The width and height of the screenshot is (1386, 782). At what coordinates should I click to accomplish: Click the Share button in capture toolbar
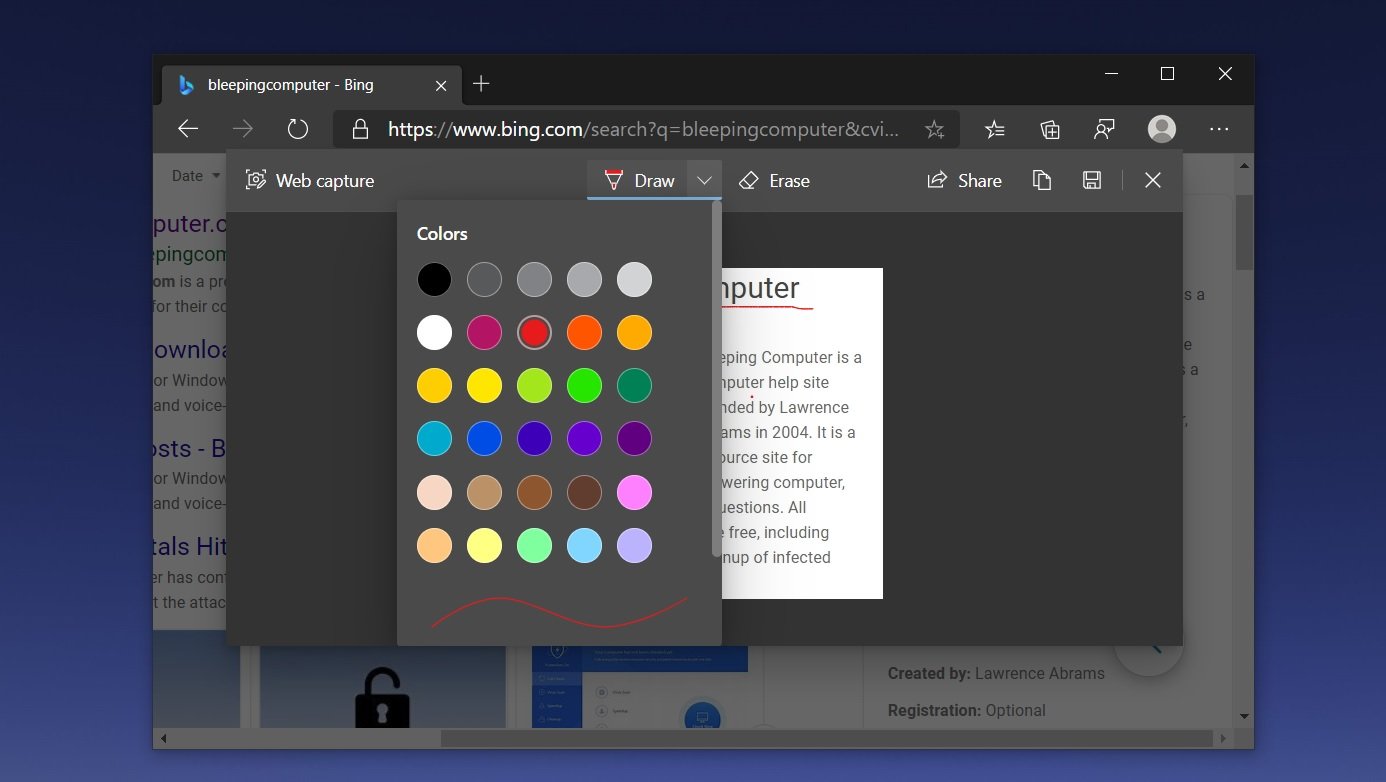click(x=964, y=181)
